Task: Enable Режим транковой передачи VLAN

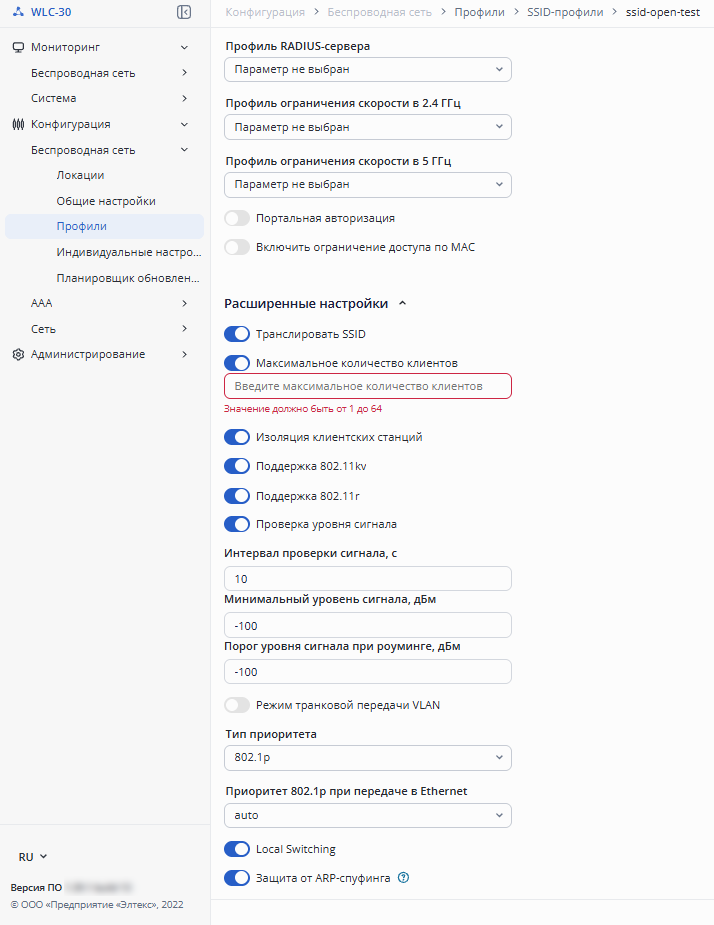Action: click(237, 705)
